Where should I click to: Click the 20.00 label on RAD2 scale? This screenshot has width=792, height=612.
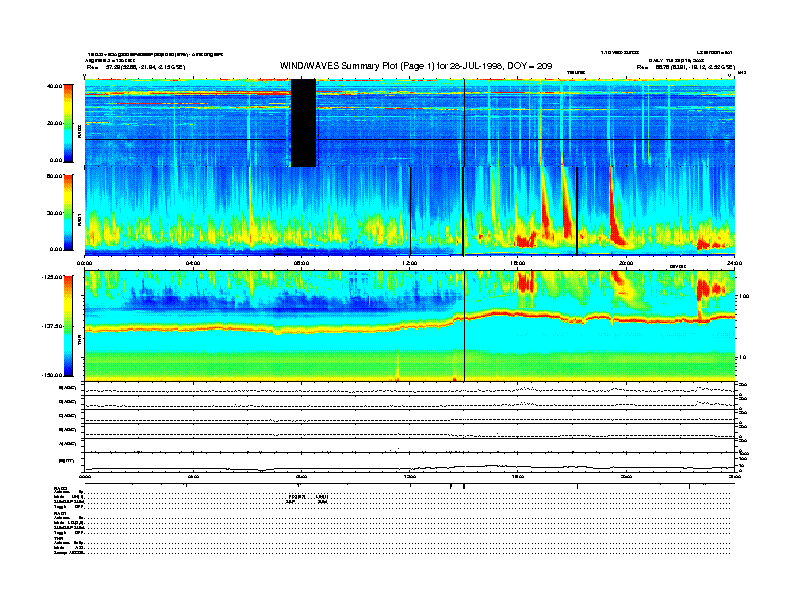point(54,123)
